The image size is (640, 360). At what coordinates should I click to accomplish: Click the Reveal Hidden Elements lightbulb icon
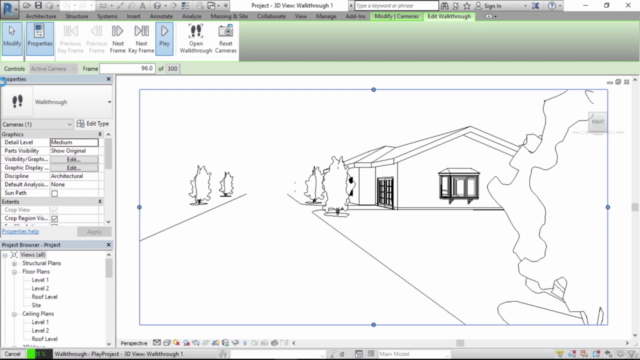click(245, 343)
